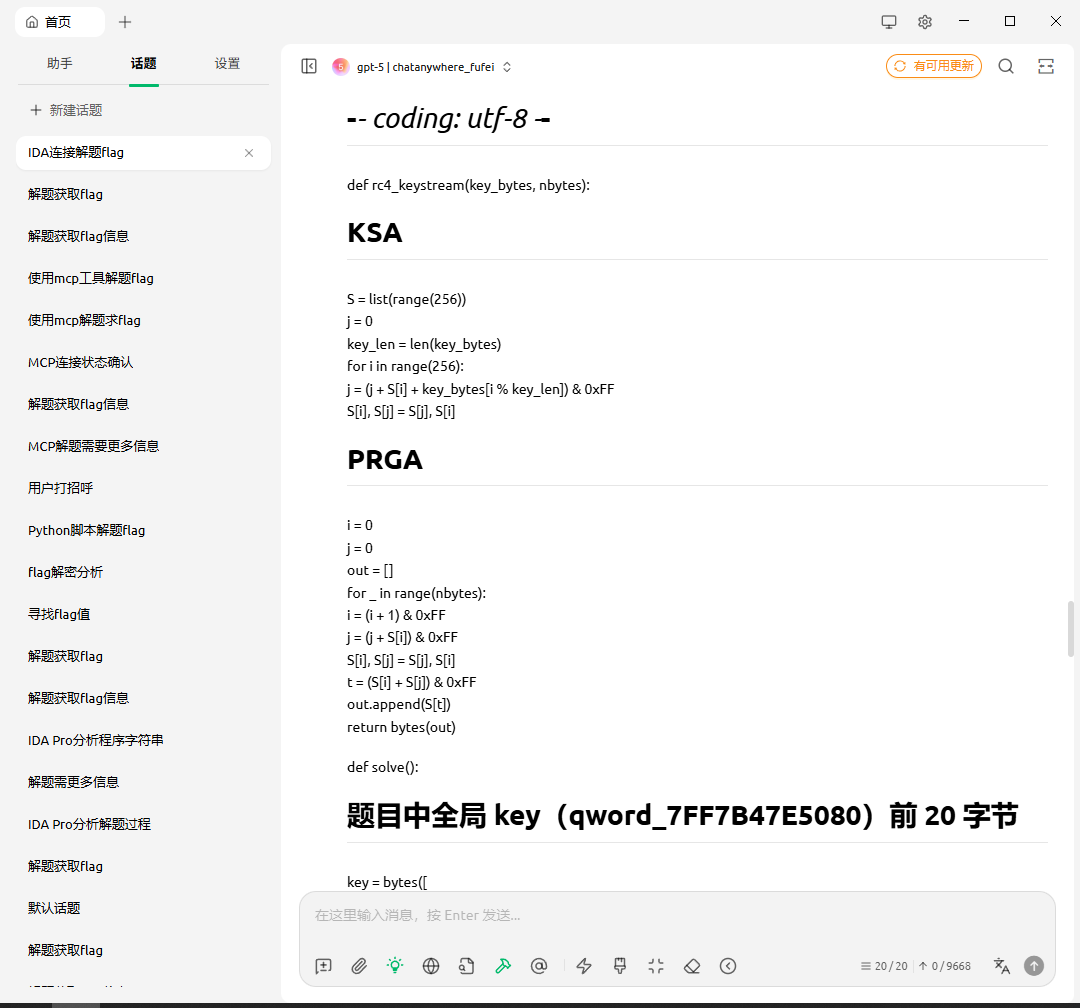Collapse input box with shrink icon
The height and width of the screenshot is (1008, 1080).
(656, 966)
